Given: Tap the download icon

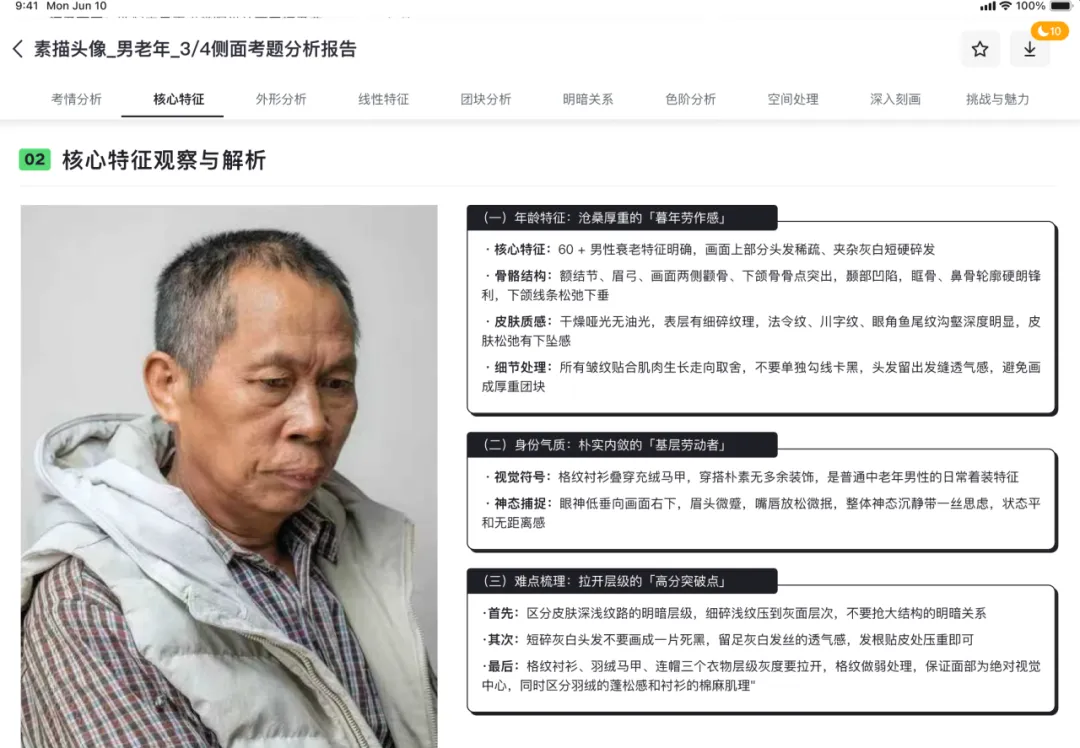Looking at the screenshot, I should [x=1029, y=49].
